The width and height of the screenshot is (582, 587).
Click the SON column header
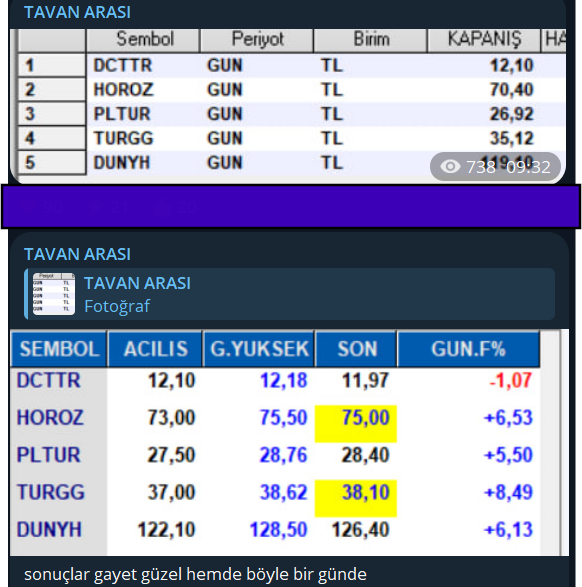pos(357,349)
